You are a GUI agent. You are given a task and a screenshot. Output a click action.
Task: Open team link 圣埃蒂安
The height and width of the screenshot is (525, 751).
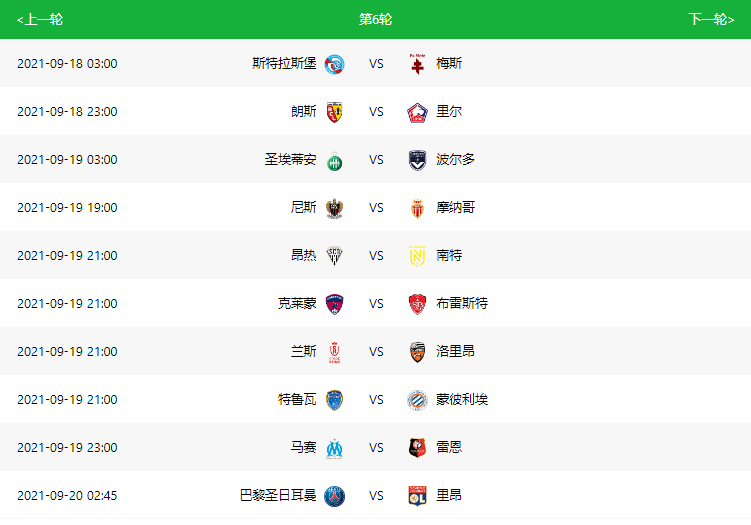[x=290, y=160]
